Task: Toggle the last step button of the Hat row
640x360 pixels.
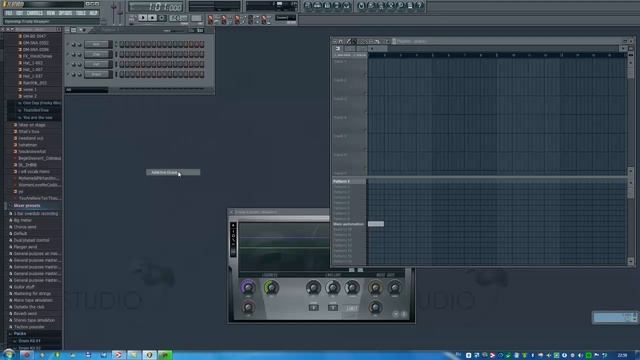Action: coord(202,64)
